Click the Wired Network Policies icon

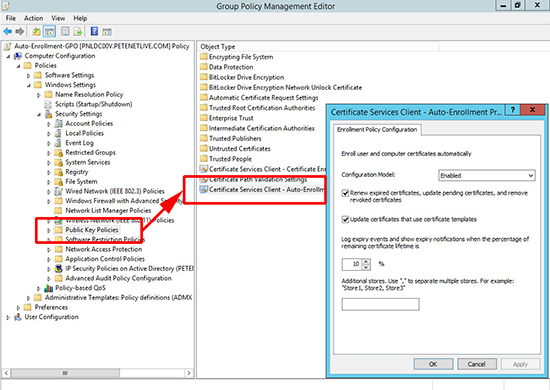click(59, 191)
